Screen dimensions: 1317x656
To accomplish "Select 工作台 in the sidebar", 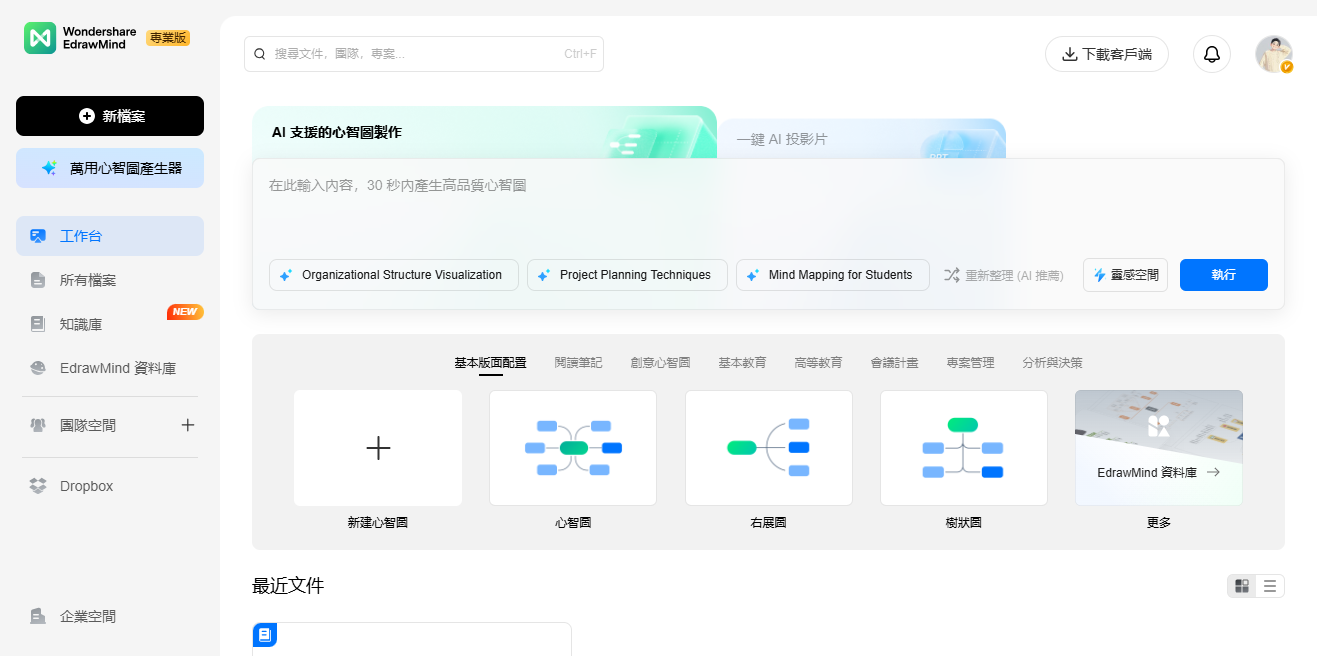I will pyautogui.click(x=110, y=235).
